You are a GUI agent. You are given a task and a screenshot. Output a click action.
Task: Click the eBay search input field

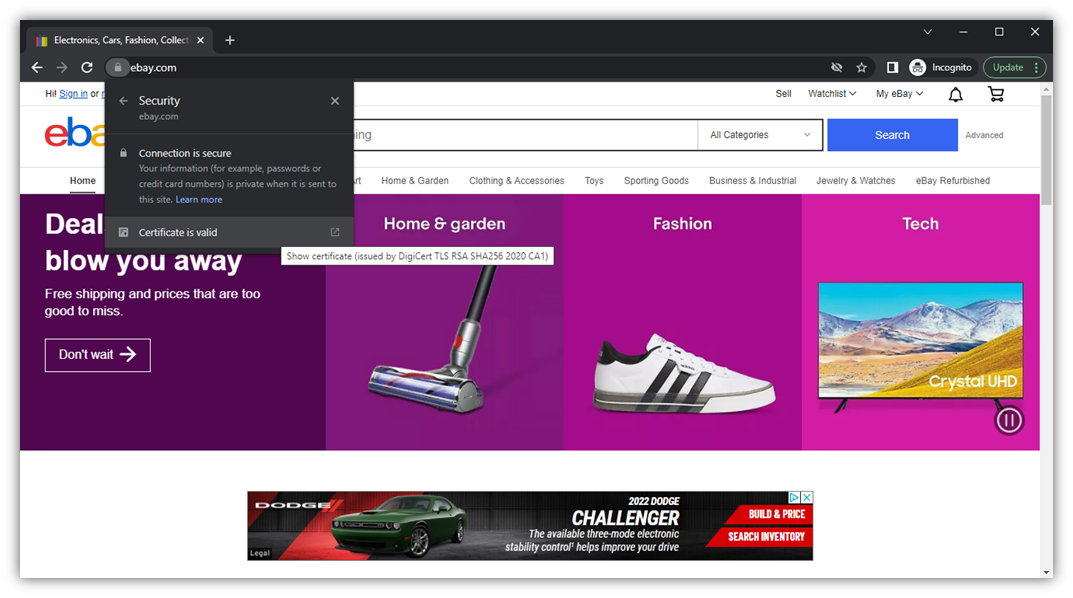click(525, 135)
